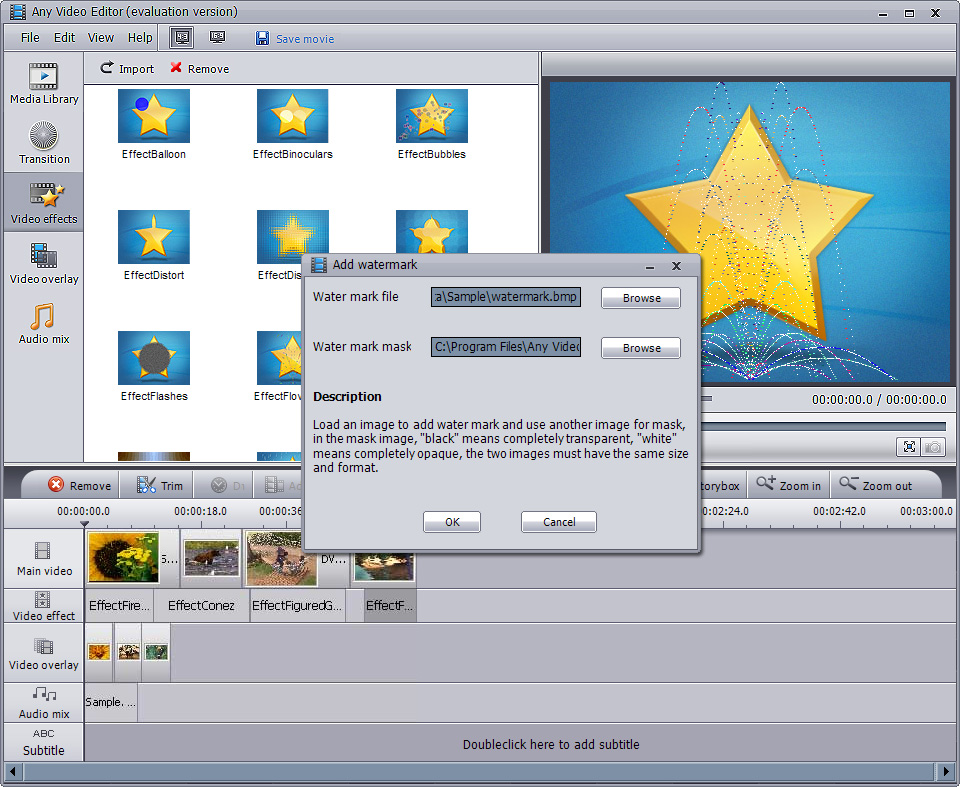The width and height of the screenshot is (960, 787).
Task: Click the Save movie link
Action: (x=305, y=39)
